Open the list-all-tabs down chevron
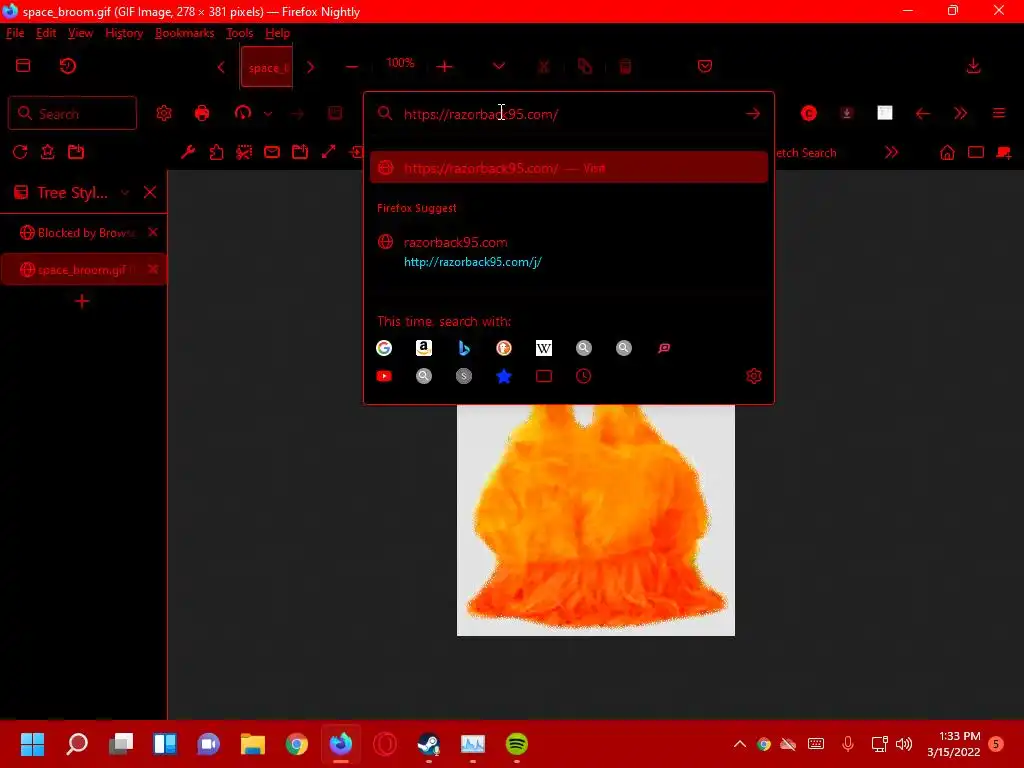Screen dimensions: 1024x768 pyautogui.click(x=498, y=66)
